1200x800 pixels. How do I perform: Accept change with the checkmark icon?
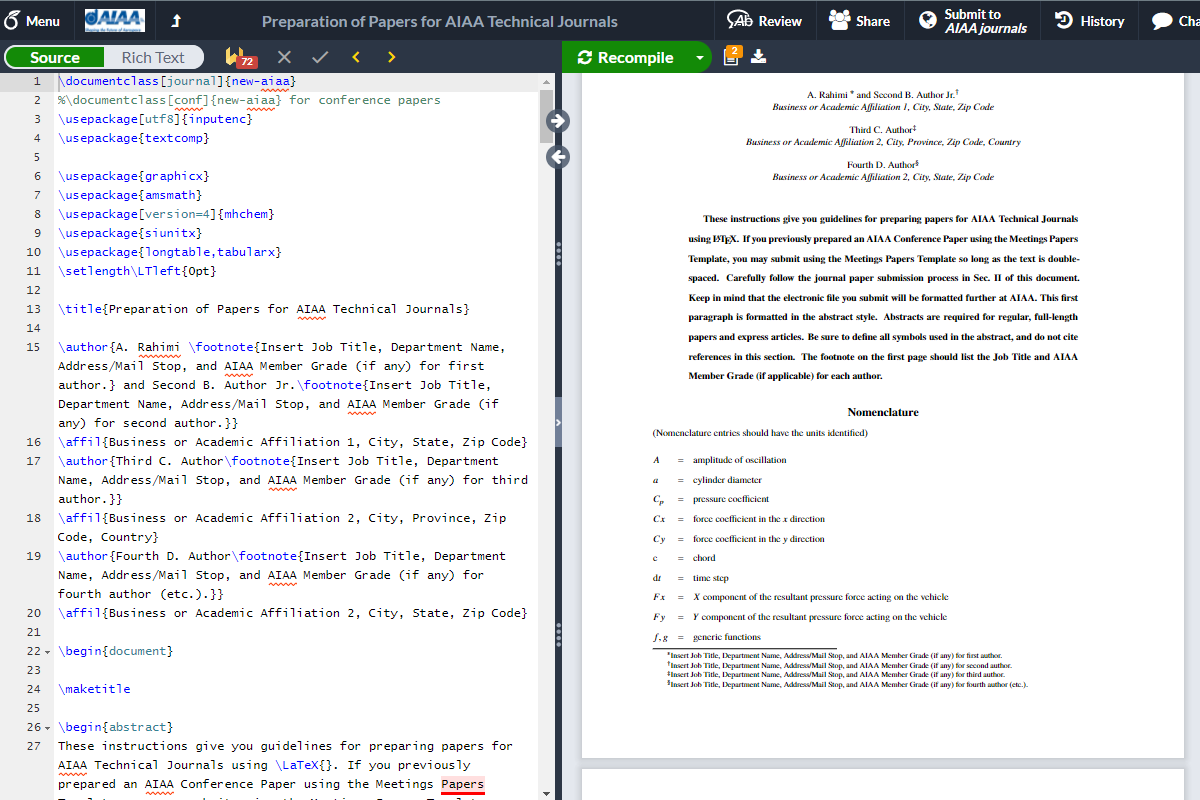click(x=320, y=58)
